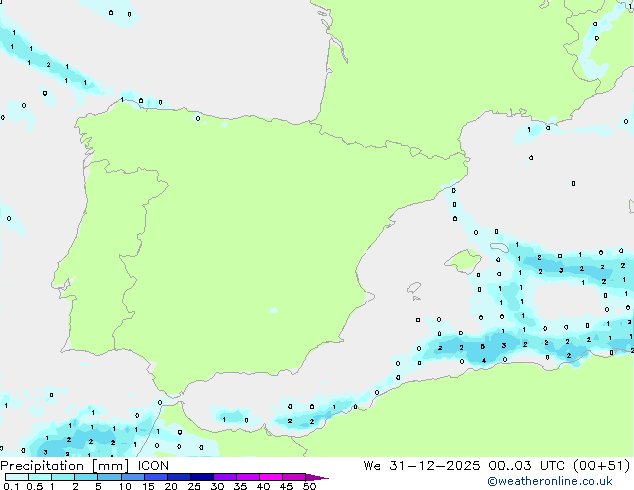Click the '[mm]' unit label
This screenshot has width=634, height=490.
point(110,466)
